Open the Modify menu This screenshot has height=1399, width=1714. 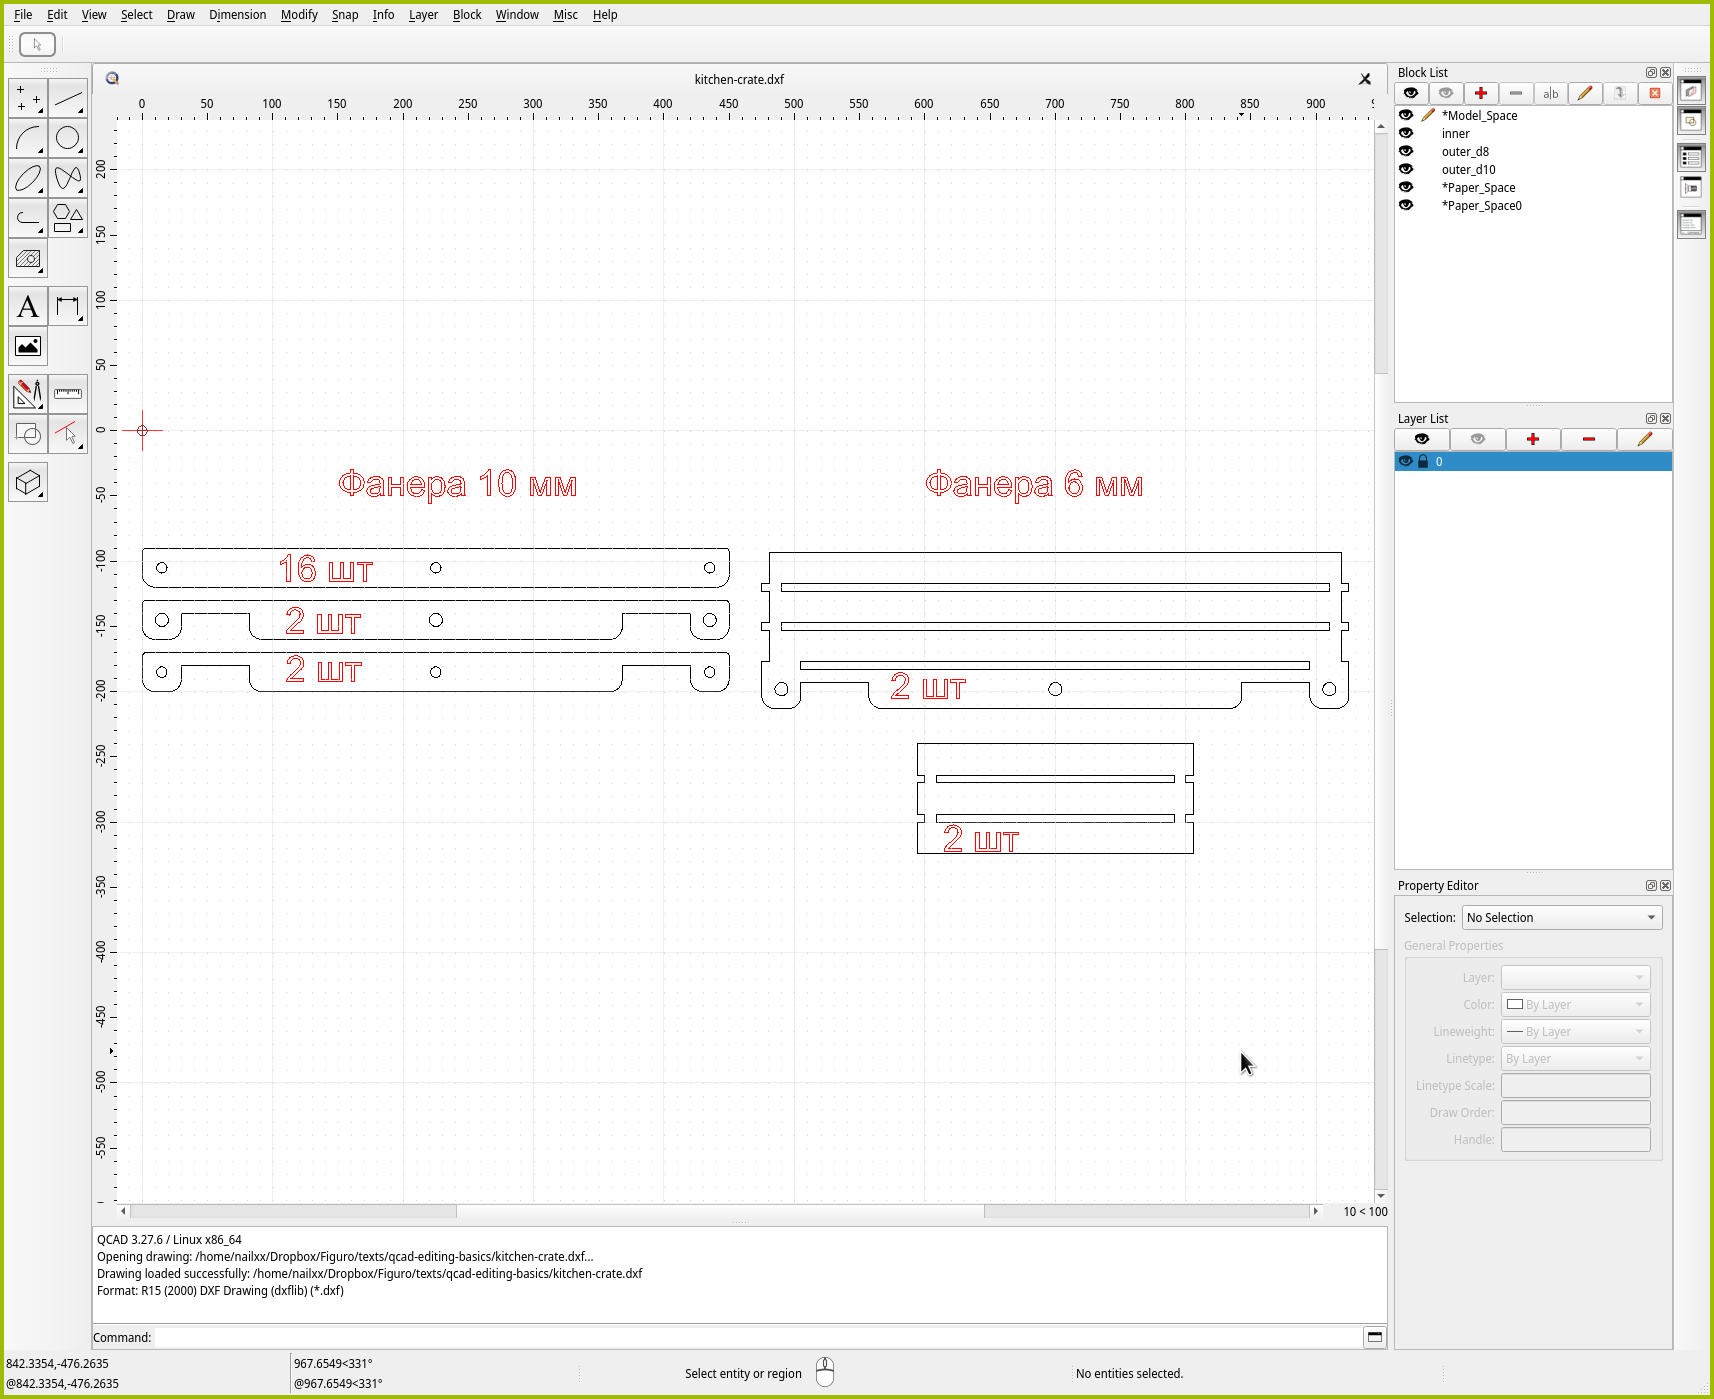click(298, 15)
